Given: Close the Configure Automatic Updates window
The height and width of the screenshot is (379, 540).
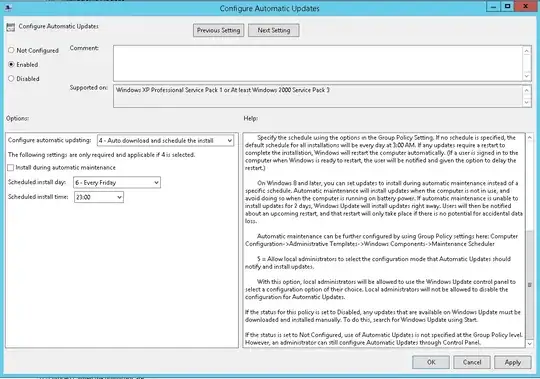Looking at the screenshot, I should [526, 7].
